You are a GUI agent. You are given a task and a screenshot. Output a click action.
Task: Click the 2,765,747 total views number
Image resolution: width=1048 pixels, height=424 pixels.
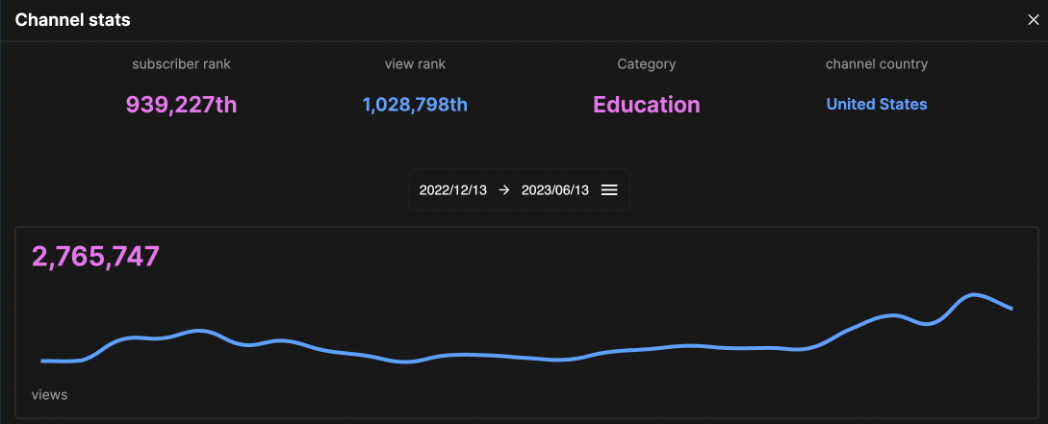coord(96,257)
